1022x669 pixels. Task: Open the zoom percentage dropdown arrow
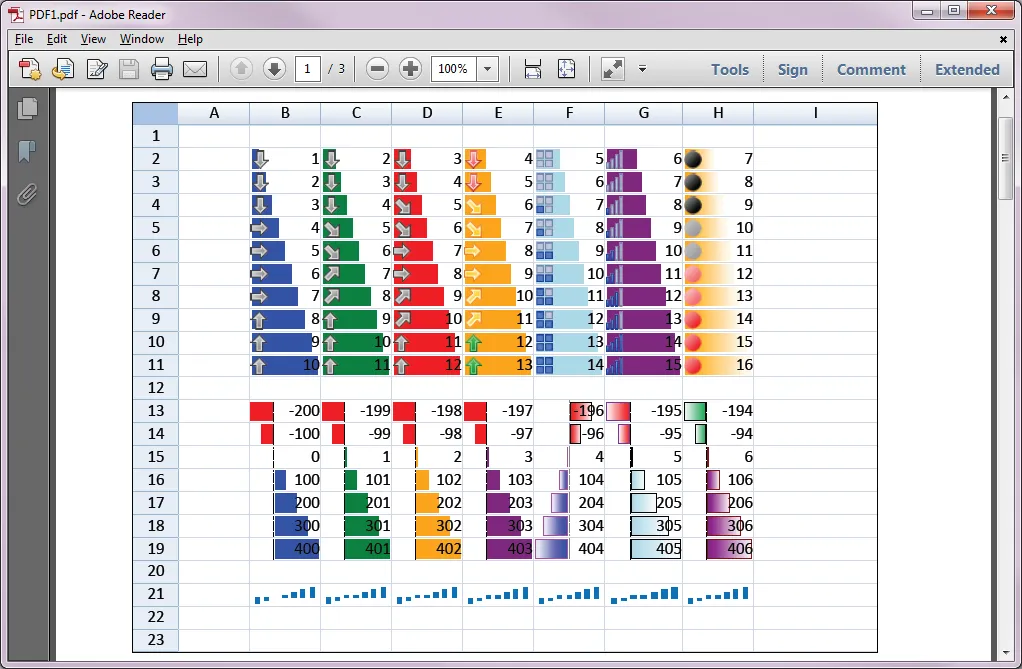pos(487,69)
